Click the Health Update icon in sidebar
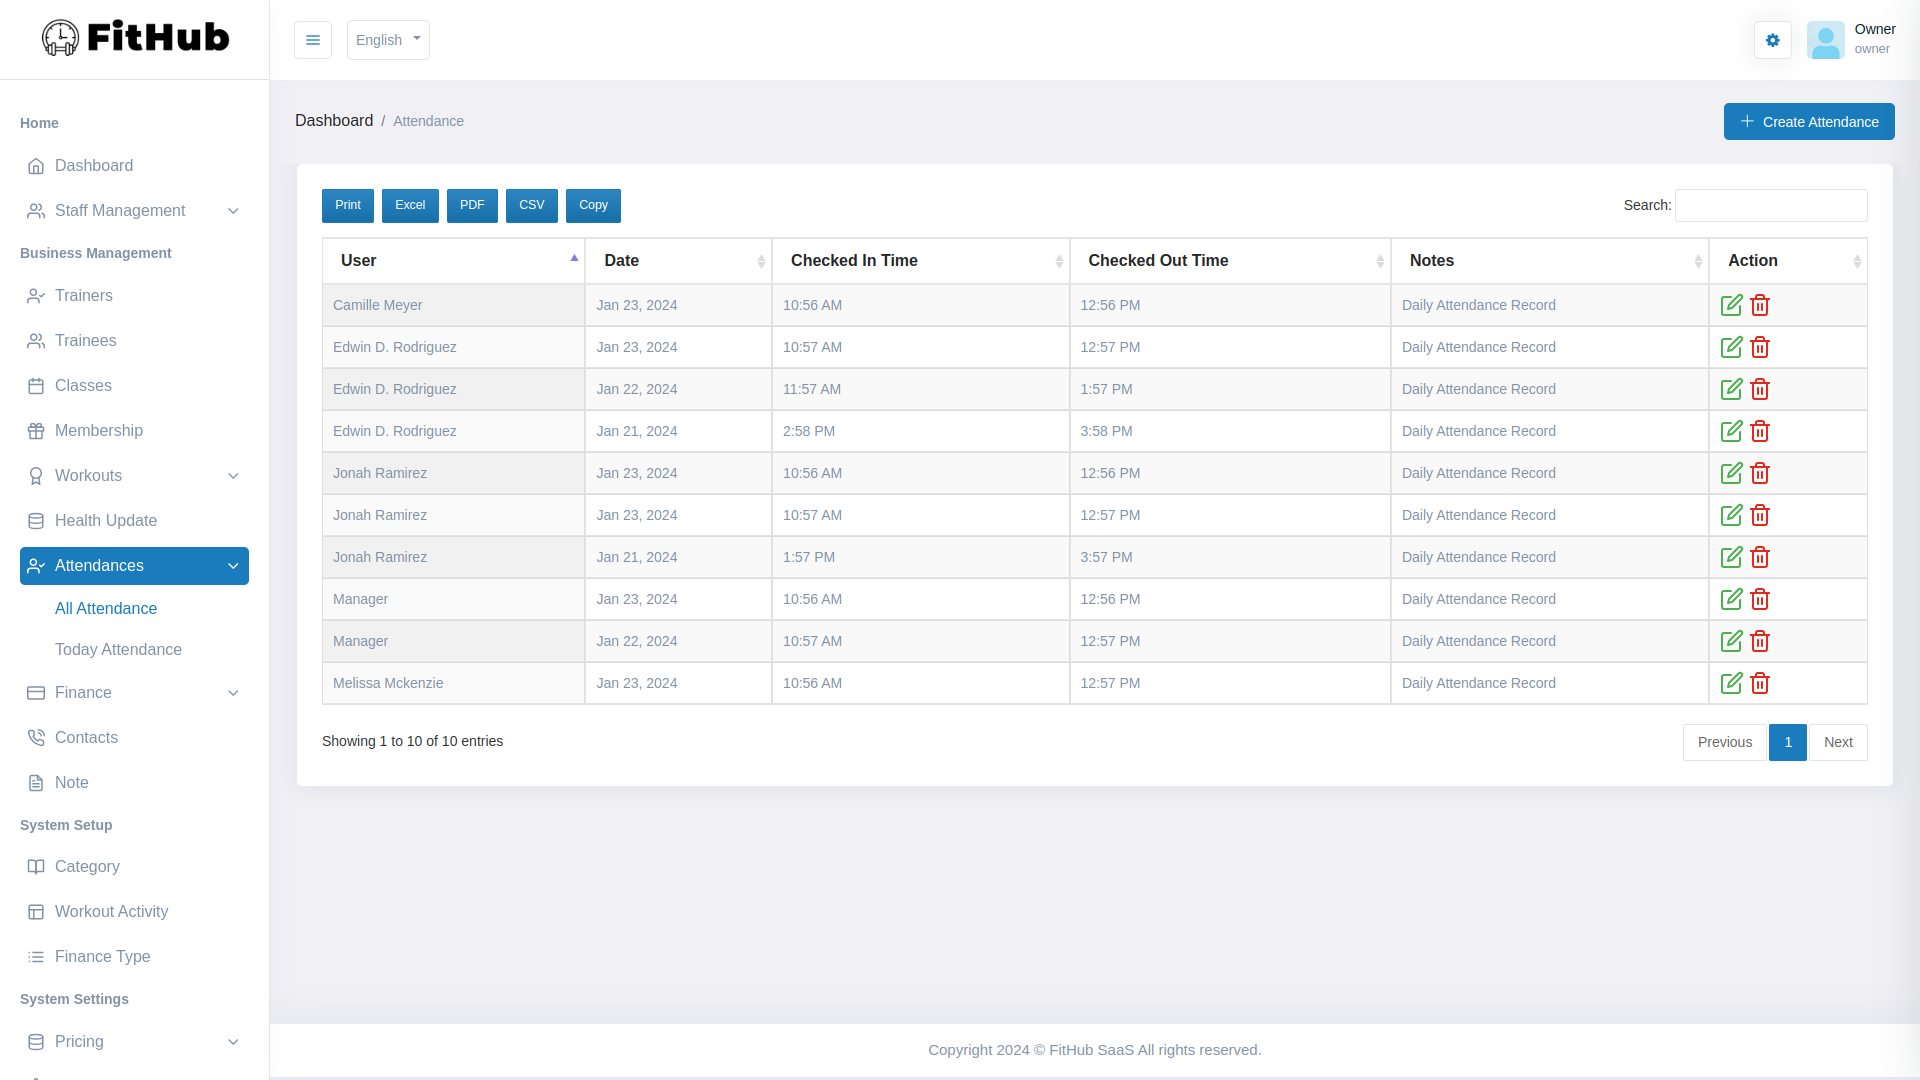 (x=36, y=521)
